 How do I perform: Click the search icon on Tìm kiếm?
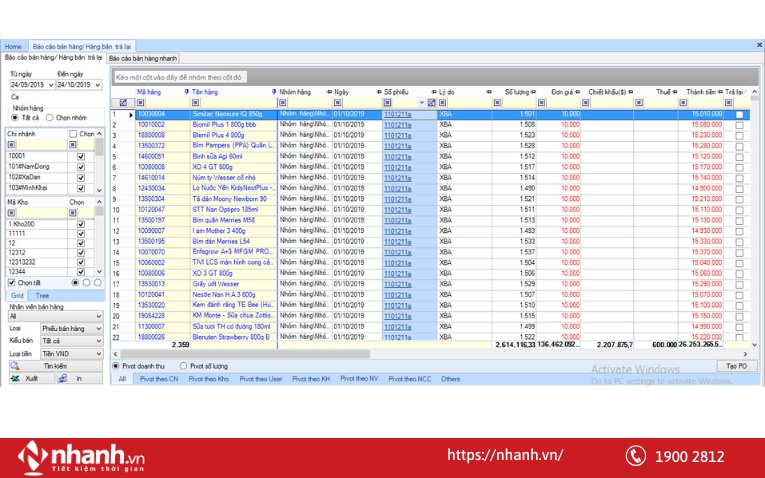(x=15, y=366)
